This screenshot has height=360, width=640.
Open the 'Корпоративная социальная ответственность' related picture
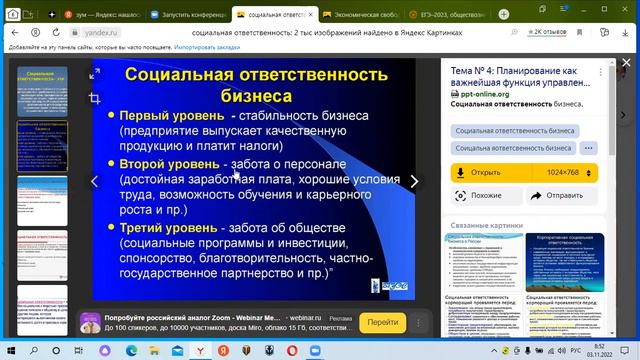(x=565, y=262)
